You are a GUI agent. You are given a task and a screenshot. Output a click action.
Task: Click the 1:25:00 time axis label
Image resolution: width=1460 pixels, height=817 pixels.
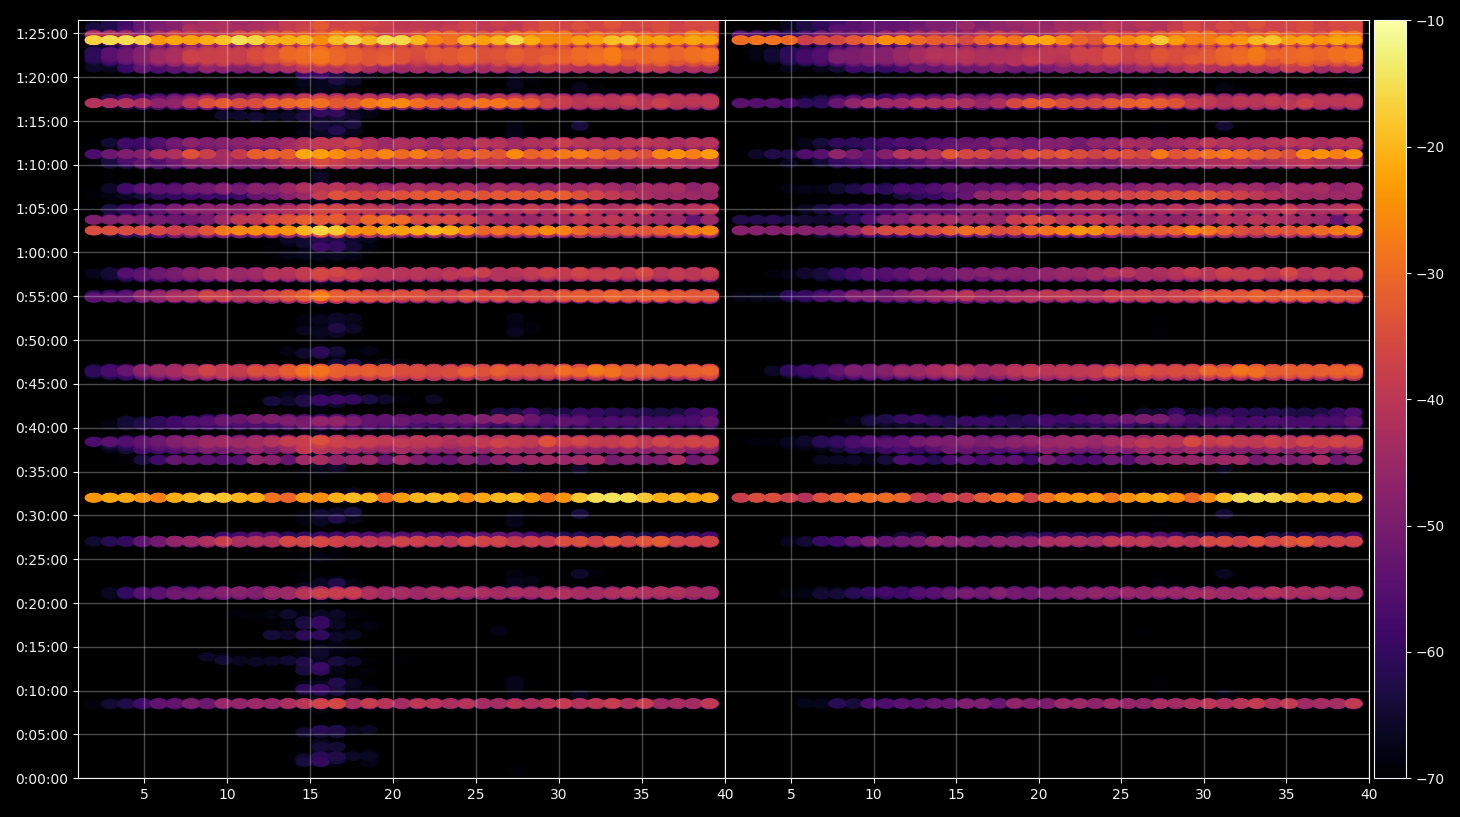tap(42, 34)
